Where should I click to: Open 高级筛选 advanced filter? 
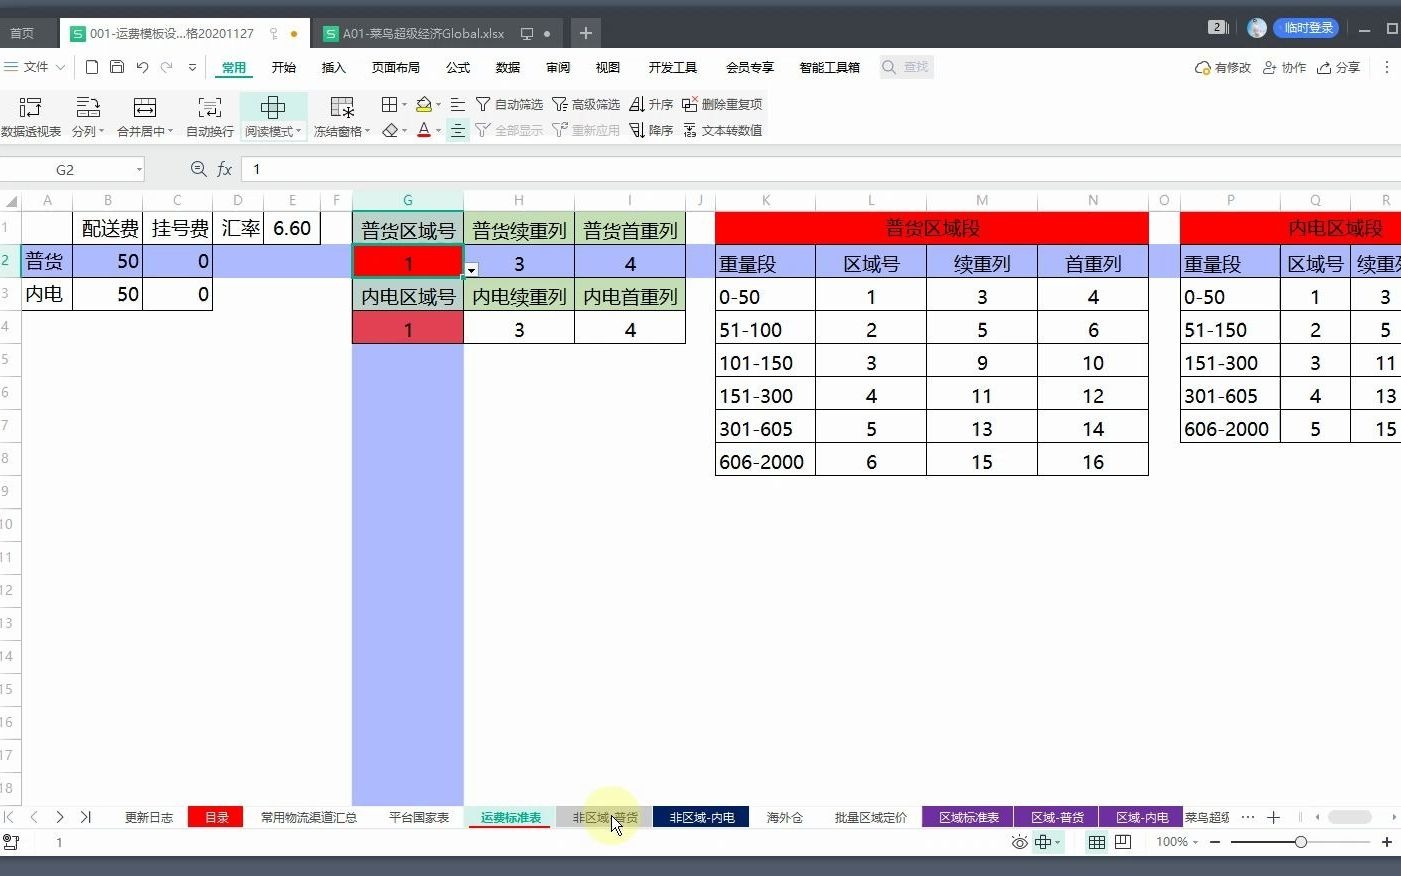[x=586, y=104]
